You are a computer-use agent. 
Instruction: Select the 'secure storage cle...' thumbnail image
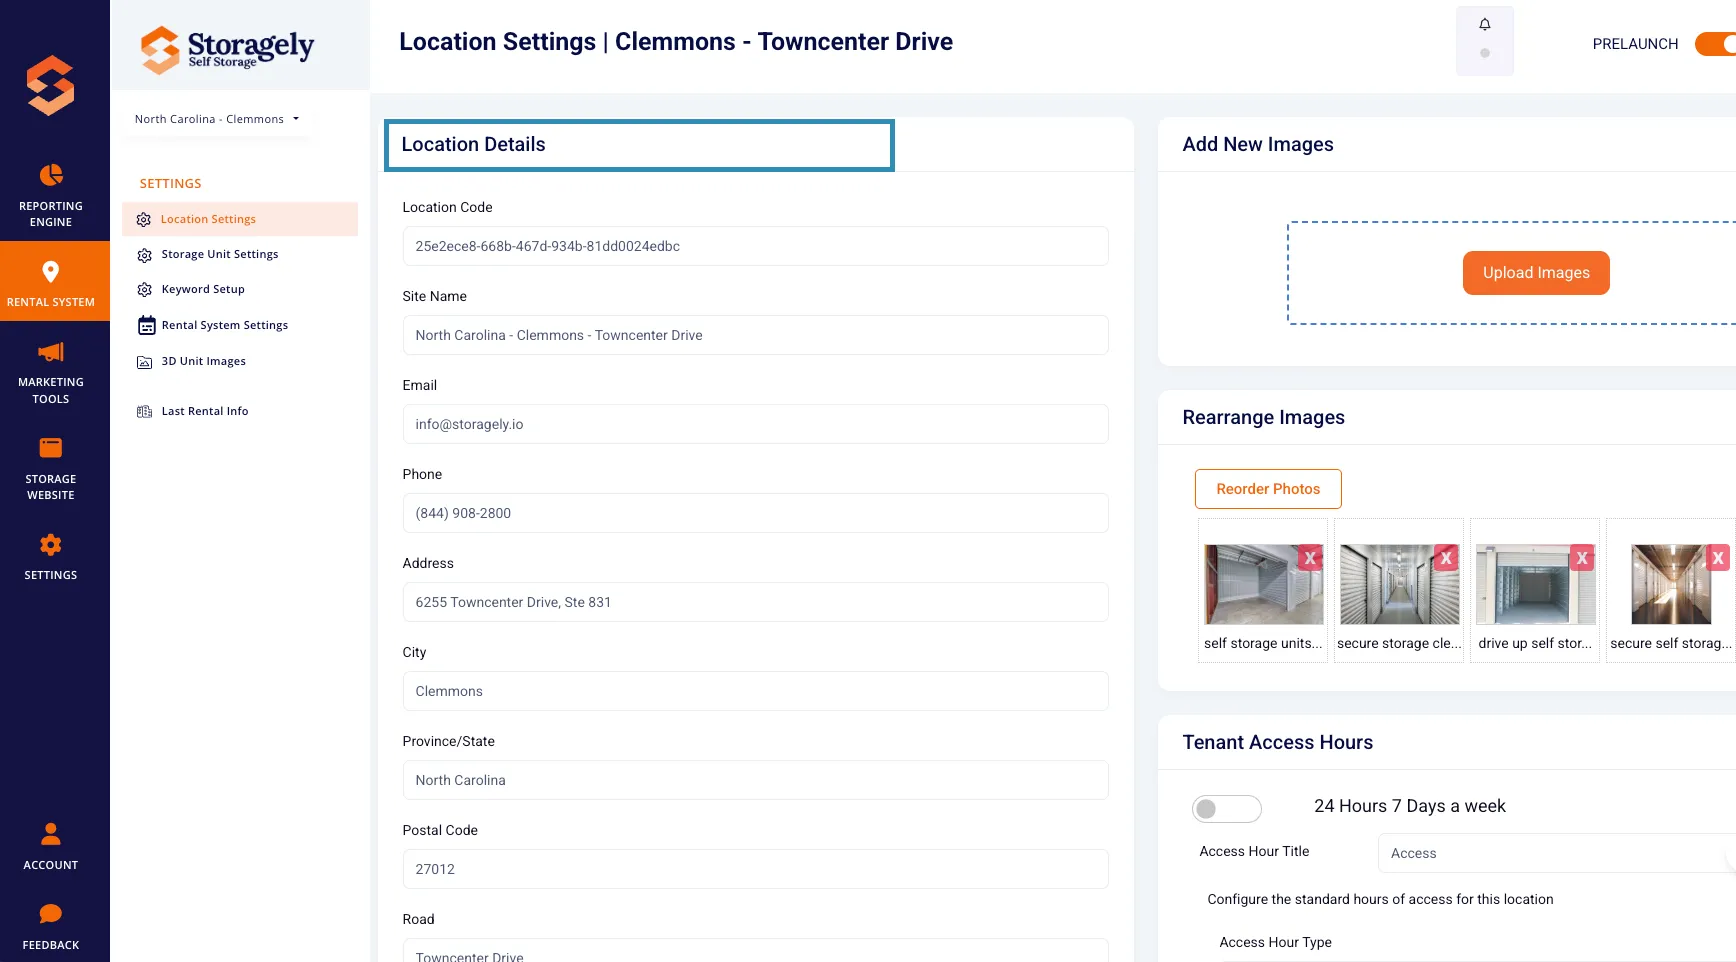[x=1399, y=585]
